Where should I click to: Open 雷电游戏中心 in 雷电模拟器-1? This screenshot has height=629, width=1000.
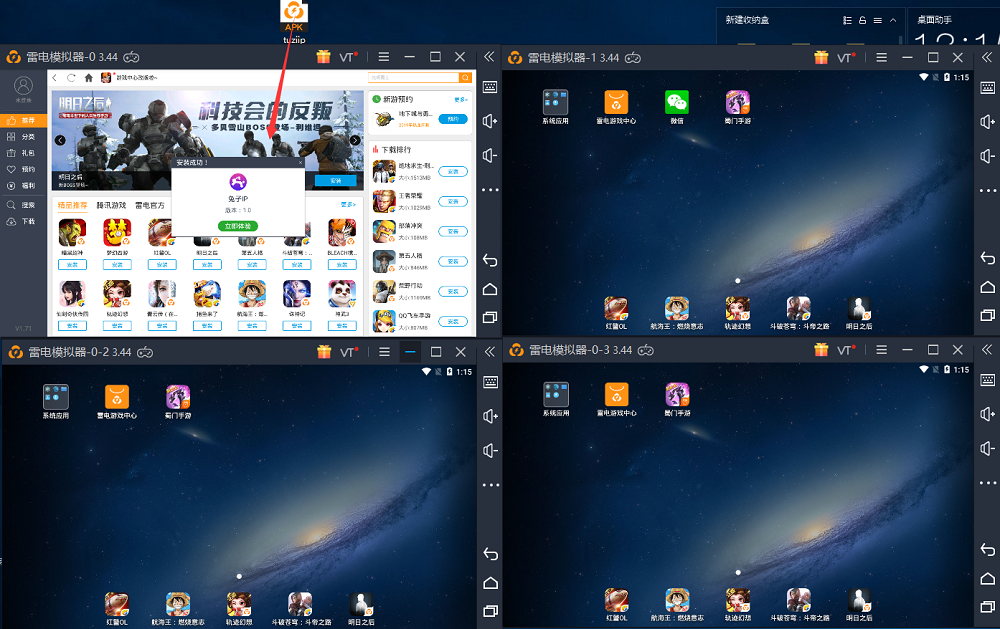[616, 107]
